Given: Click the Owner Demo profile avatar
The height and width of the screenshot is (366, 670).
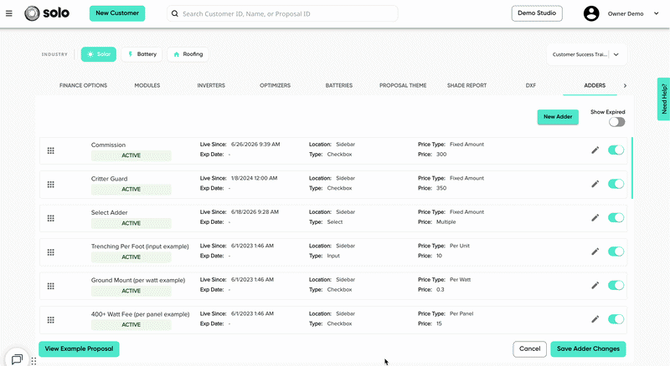Looking at the screenshot, I should (x=591, y=14).
